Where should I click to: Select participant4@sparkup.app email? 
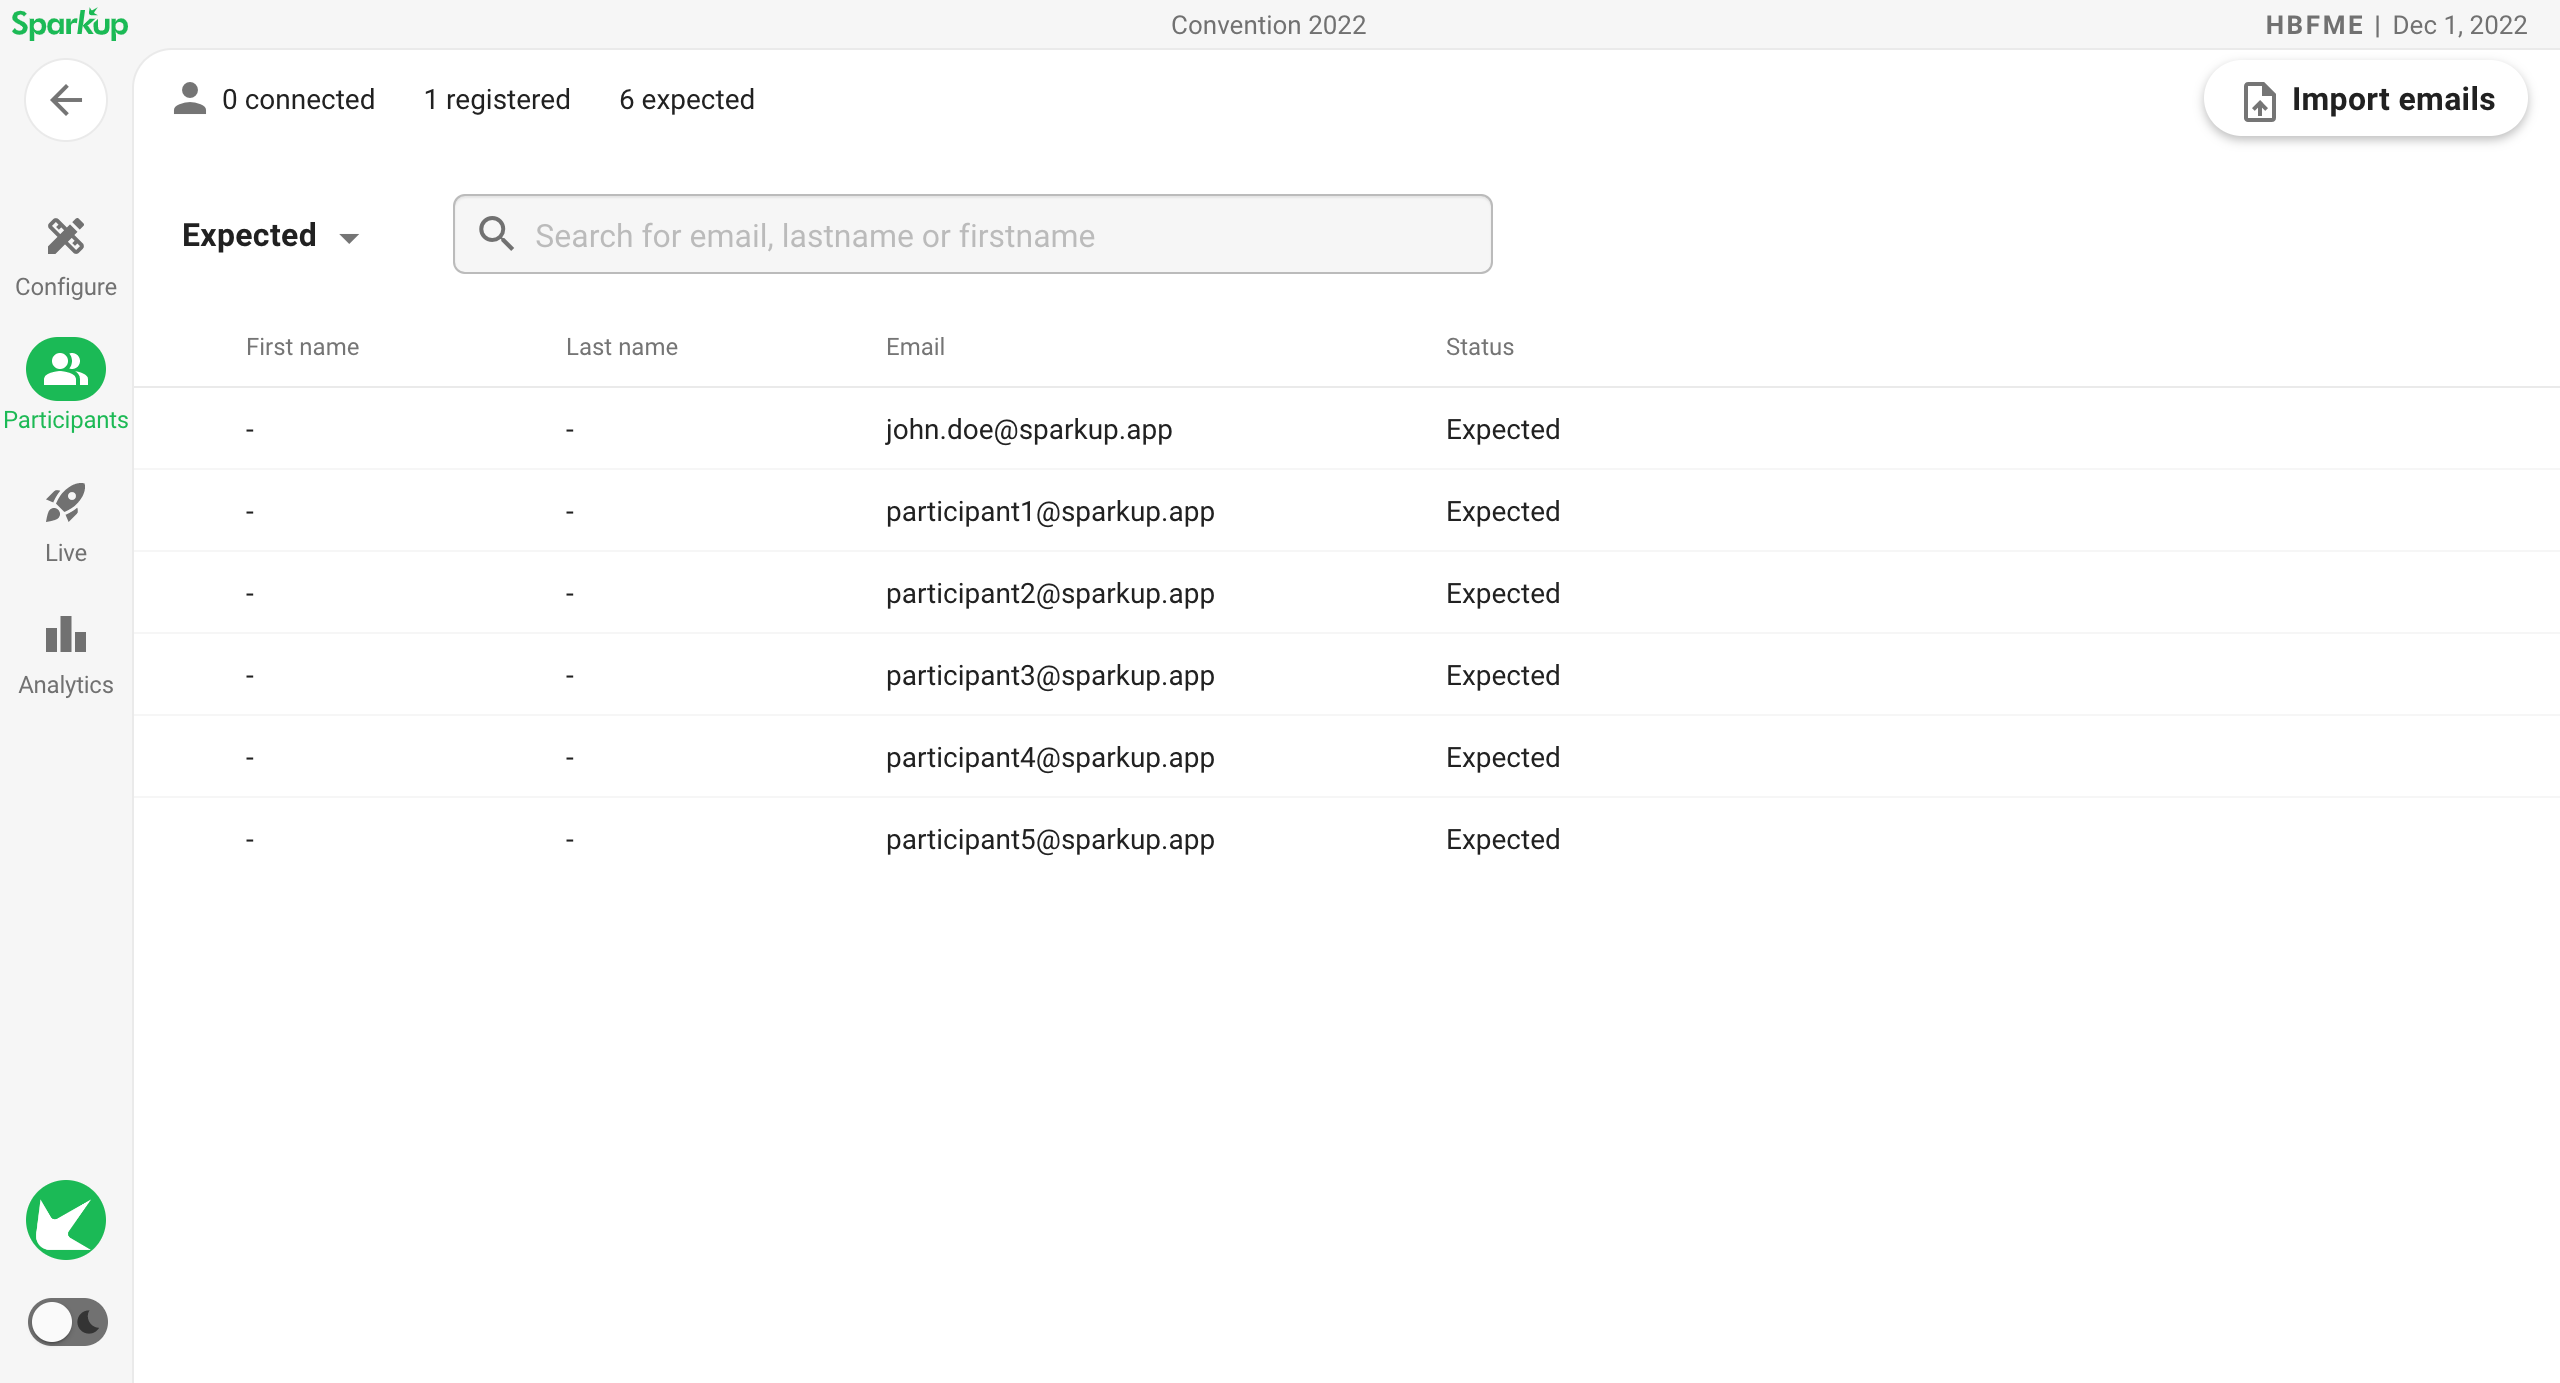click(x=1050, y=758)
